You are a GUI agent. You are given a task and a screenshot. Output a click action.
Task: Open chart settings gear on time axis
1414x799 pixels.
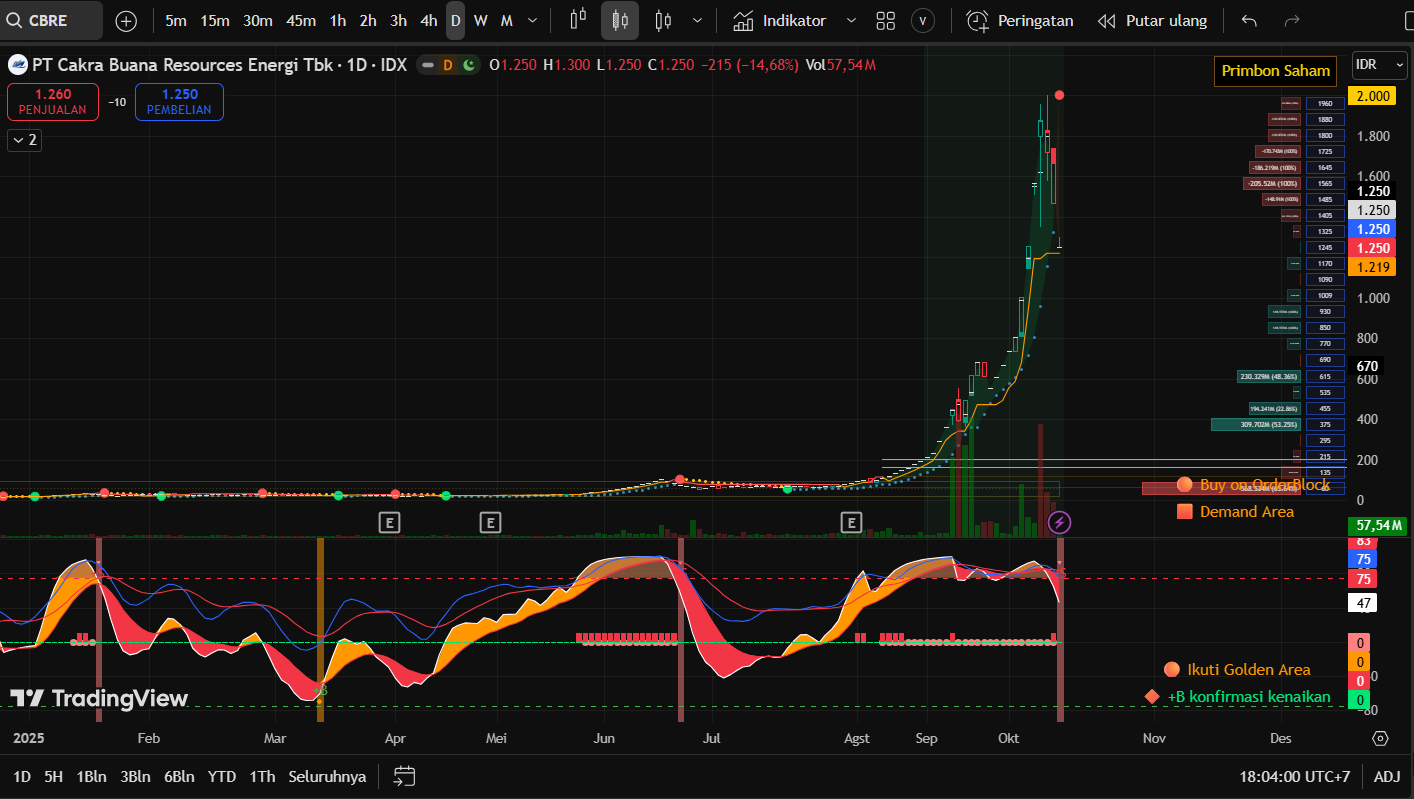pos(1380,738)
